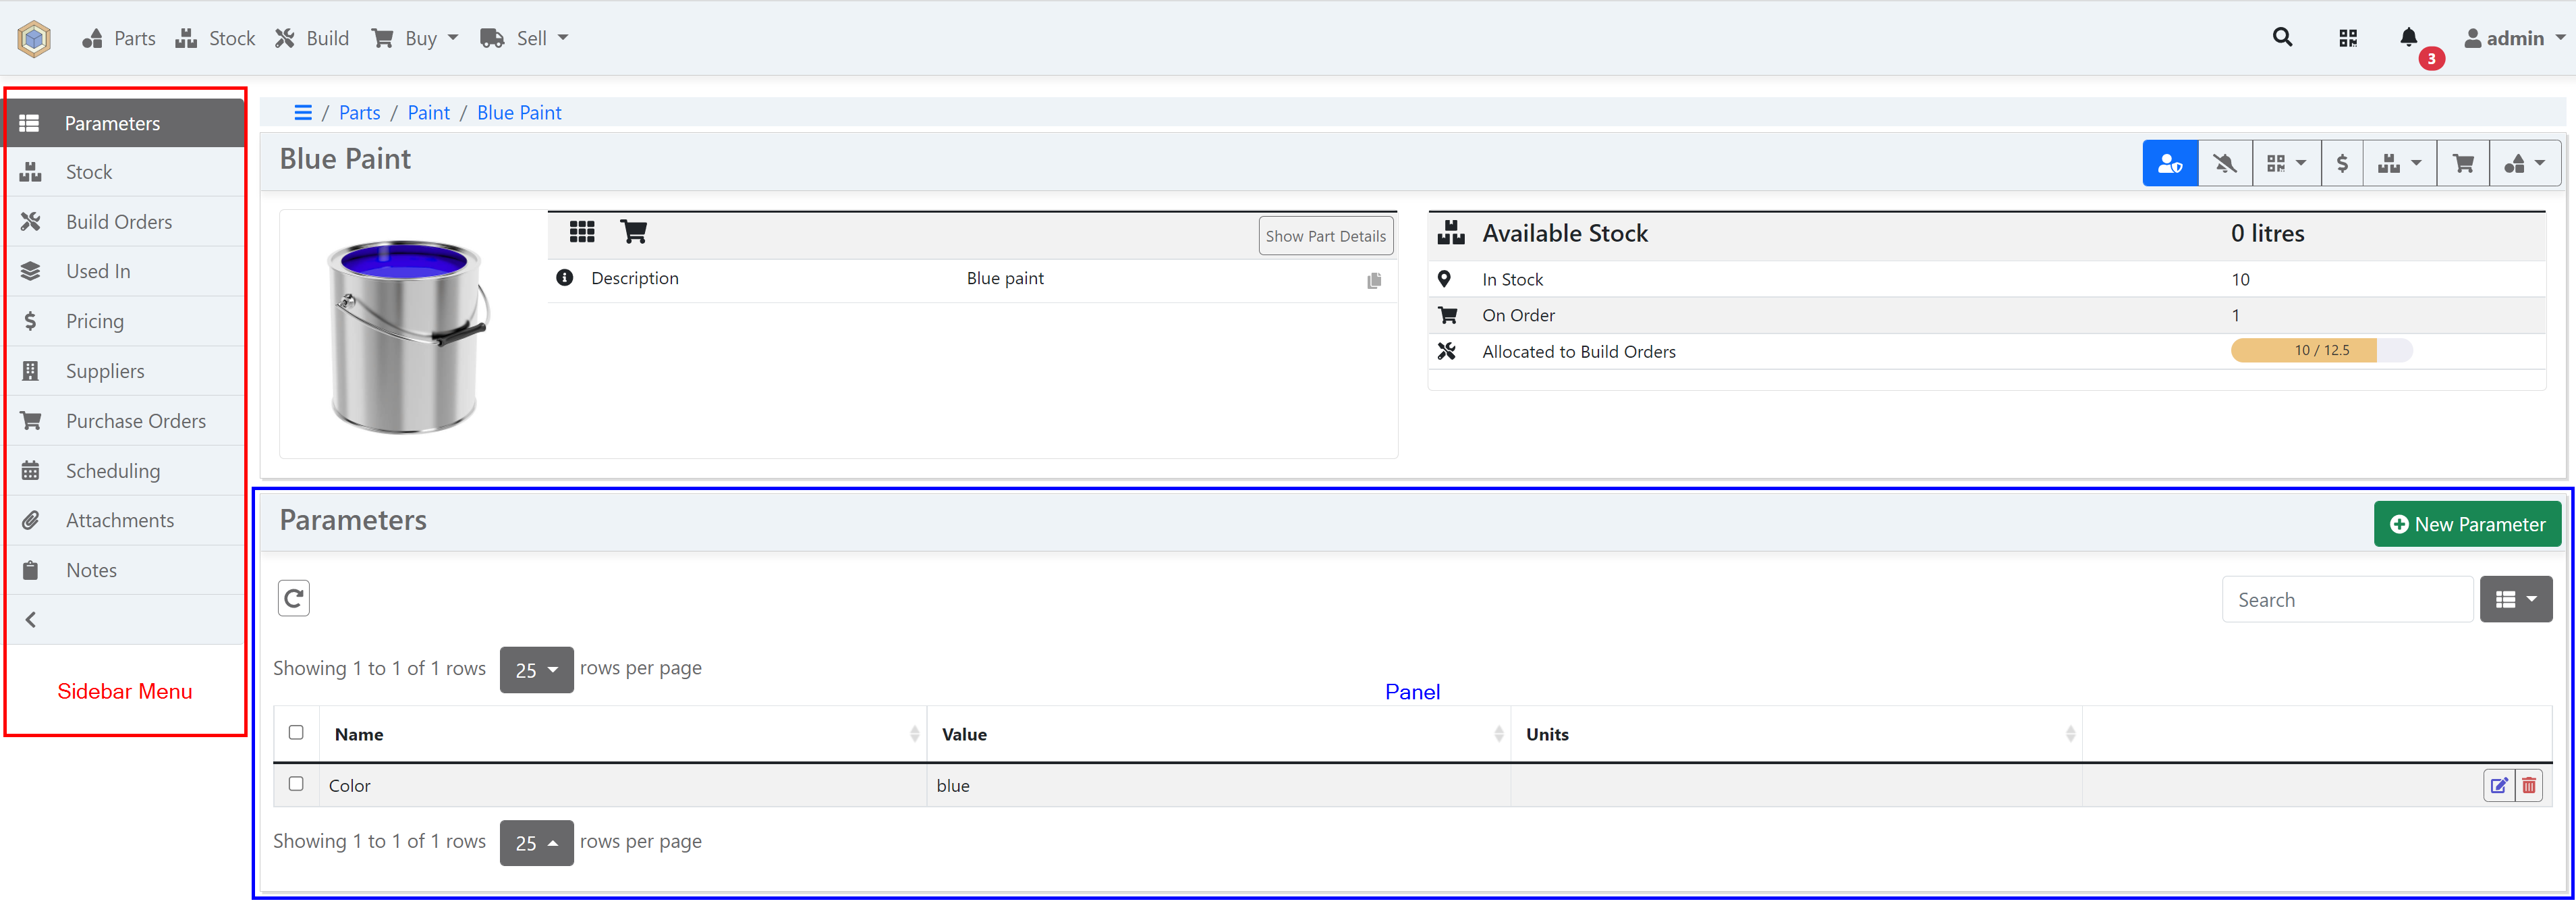Open the table columns dropdown

2515,600
